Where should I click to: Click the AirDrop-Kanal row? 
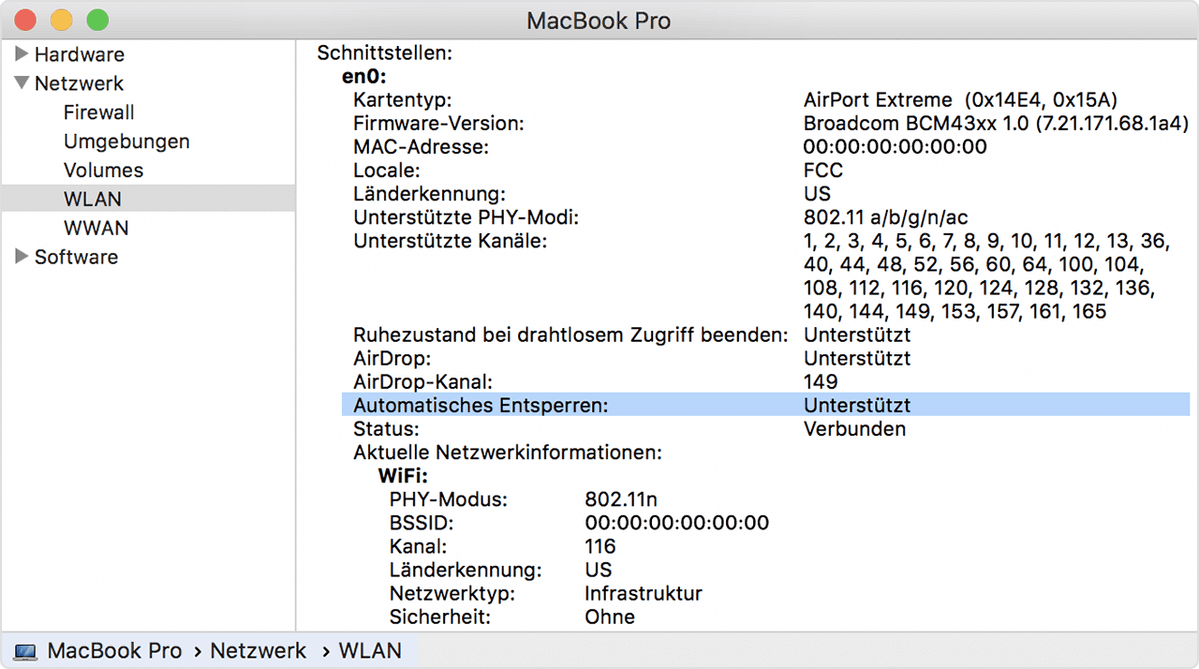click(423, 382)
